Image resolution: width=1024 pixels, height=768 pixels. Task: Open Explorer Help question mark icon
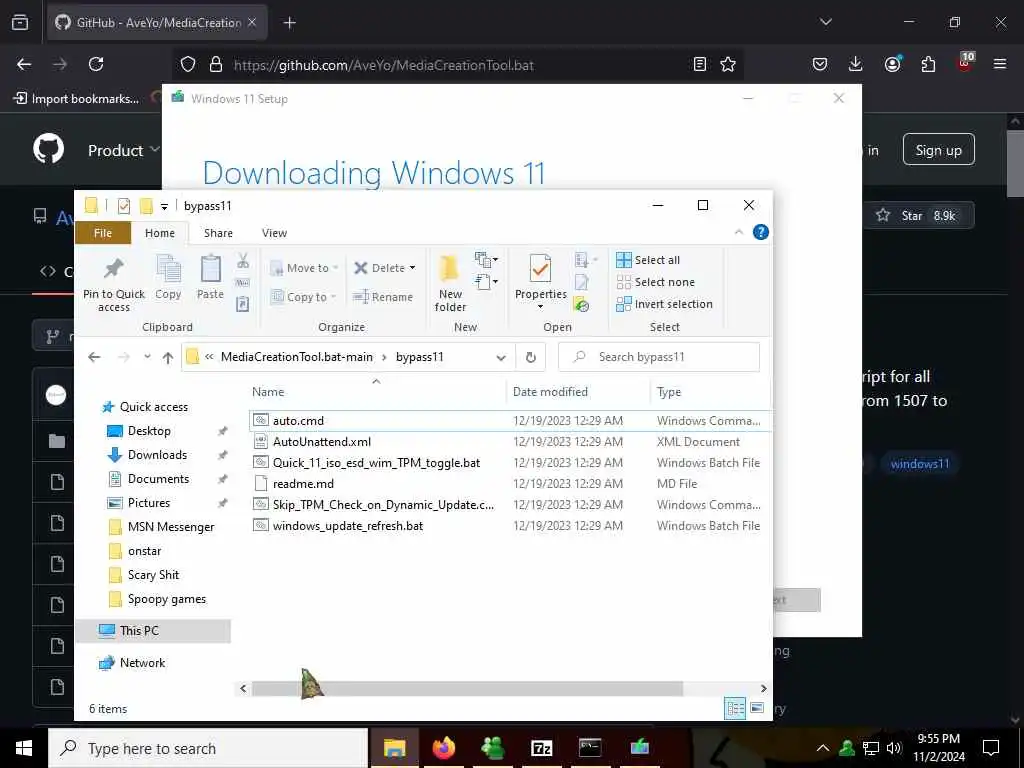tap(761, 232)
